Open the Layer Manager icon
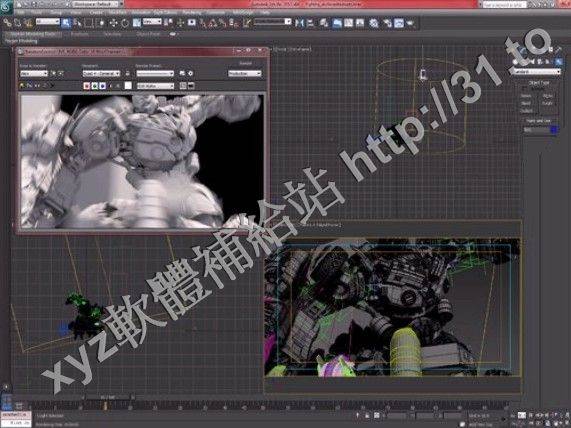Viewport: 571px width, 428px height. coord(324,23)
